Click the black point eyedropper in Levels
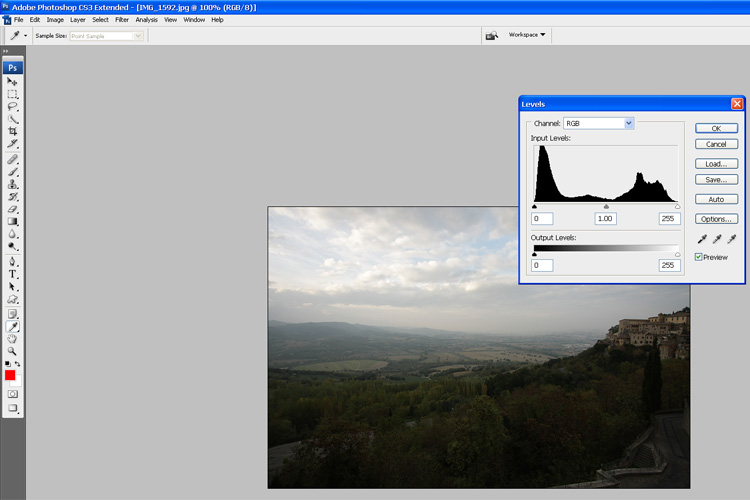This screenshot has height=500, width=750. [x=701, y=239]
